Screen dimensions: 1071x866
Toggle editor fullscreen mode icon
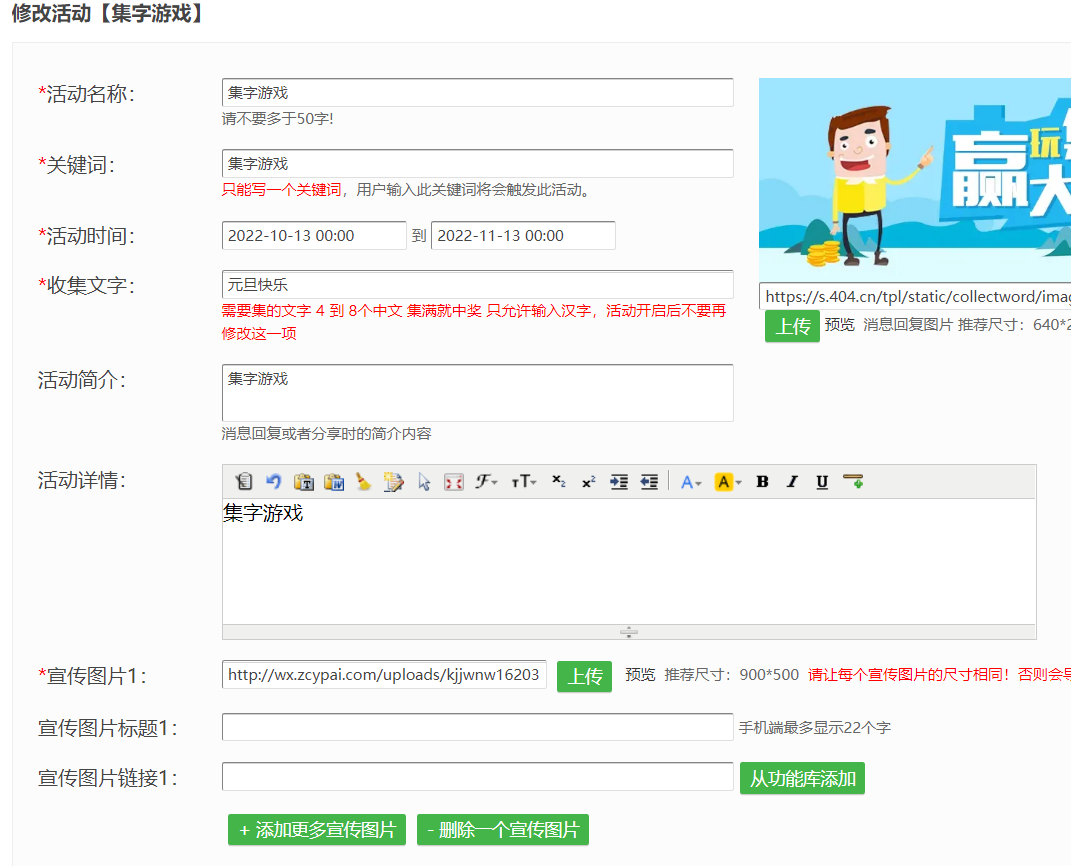point(454,481)
